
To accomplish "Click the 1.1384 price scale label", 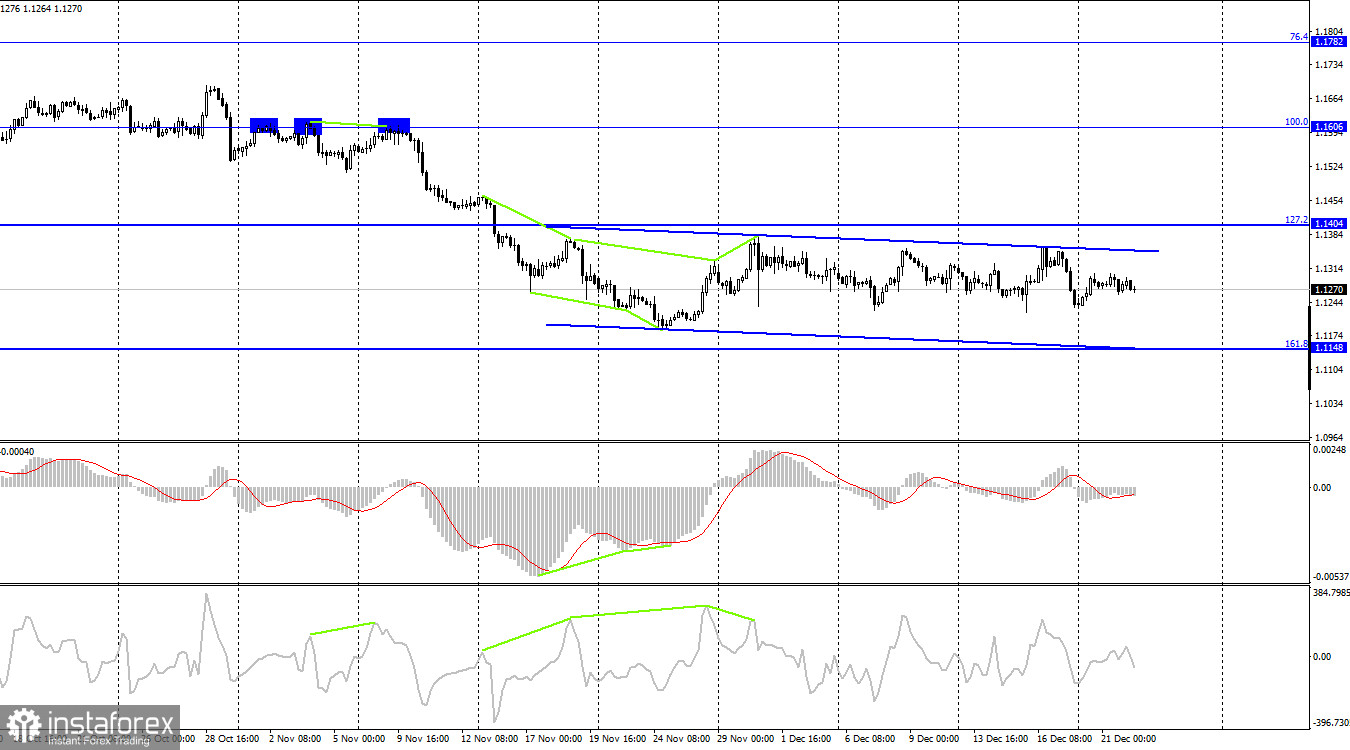I will (x=1331, y=235).
